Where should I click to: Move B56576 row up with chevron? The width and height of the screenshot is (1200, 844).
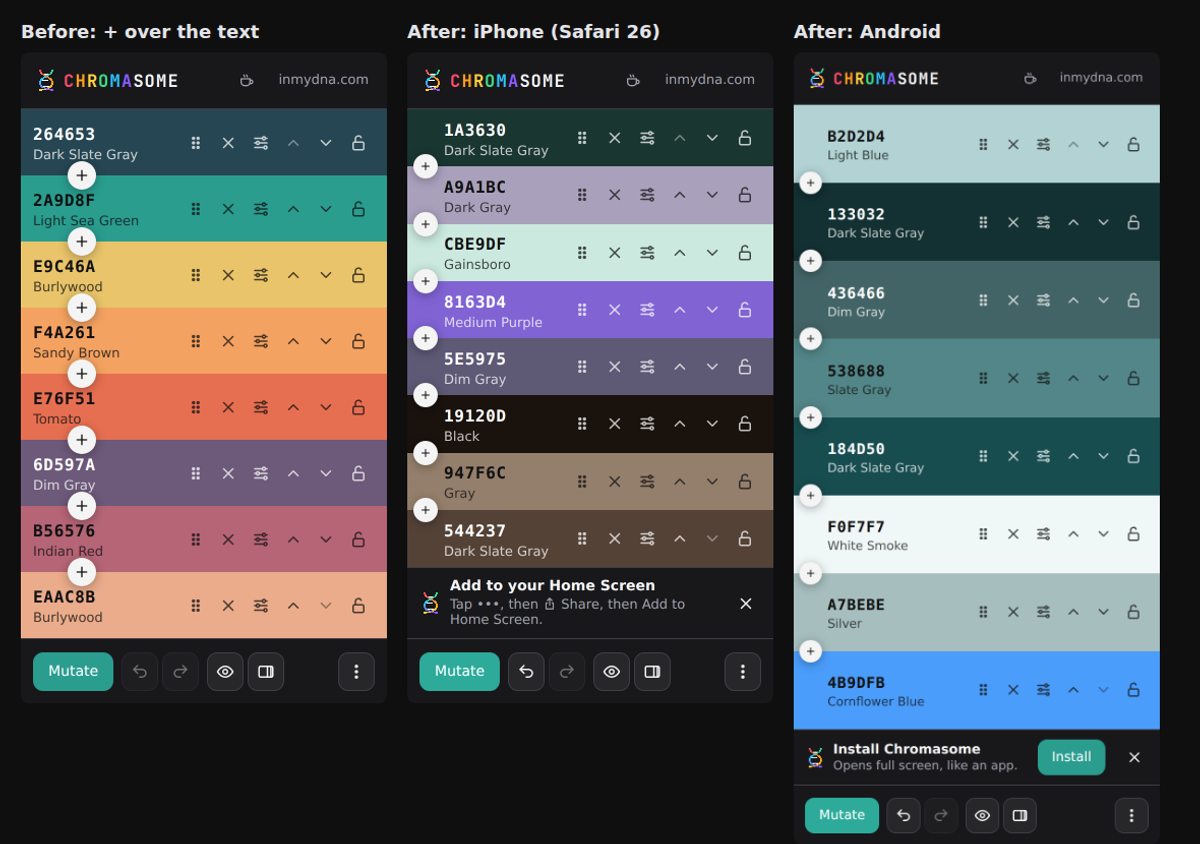tap(293, 539)
